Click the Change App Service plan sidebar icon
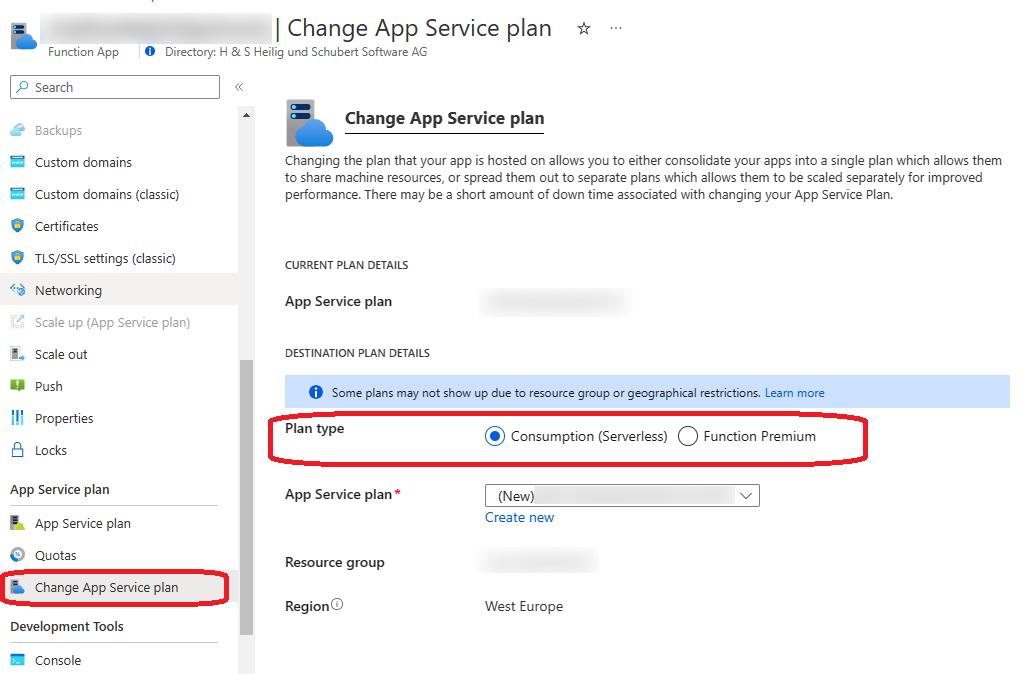Image resolution: width=1034 pixels, height=674 pixels. [x=18, y=587]
